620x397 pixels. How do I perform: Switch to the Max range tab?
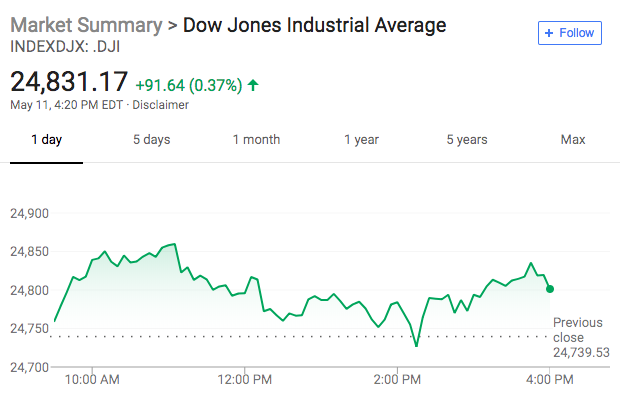[573, 140]
